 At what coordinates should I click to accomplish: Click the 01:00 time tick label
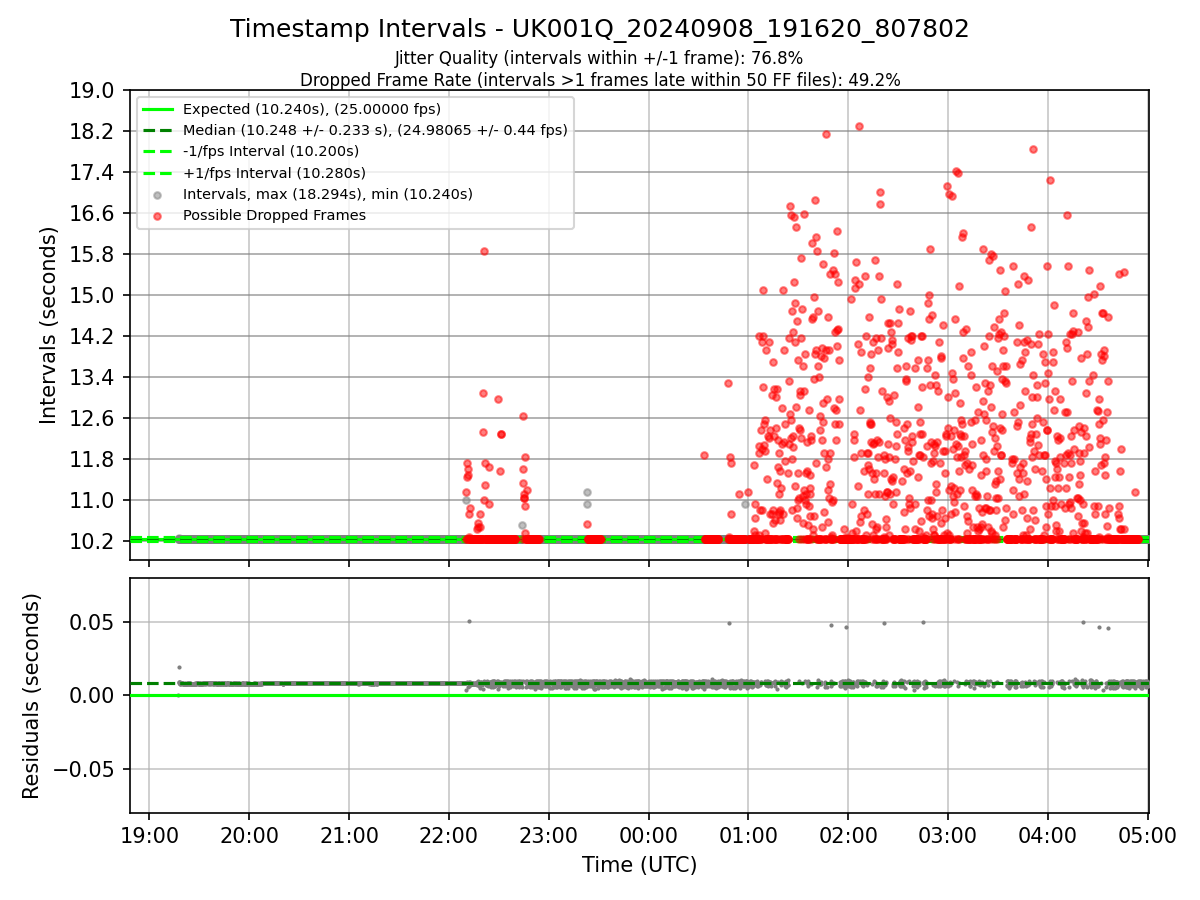(748, 835)
